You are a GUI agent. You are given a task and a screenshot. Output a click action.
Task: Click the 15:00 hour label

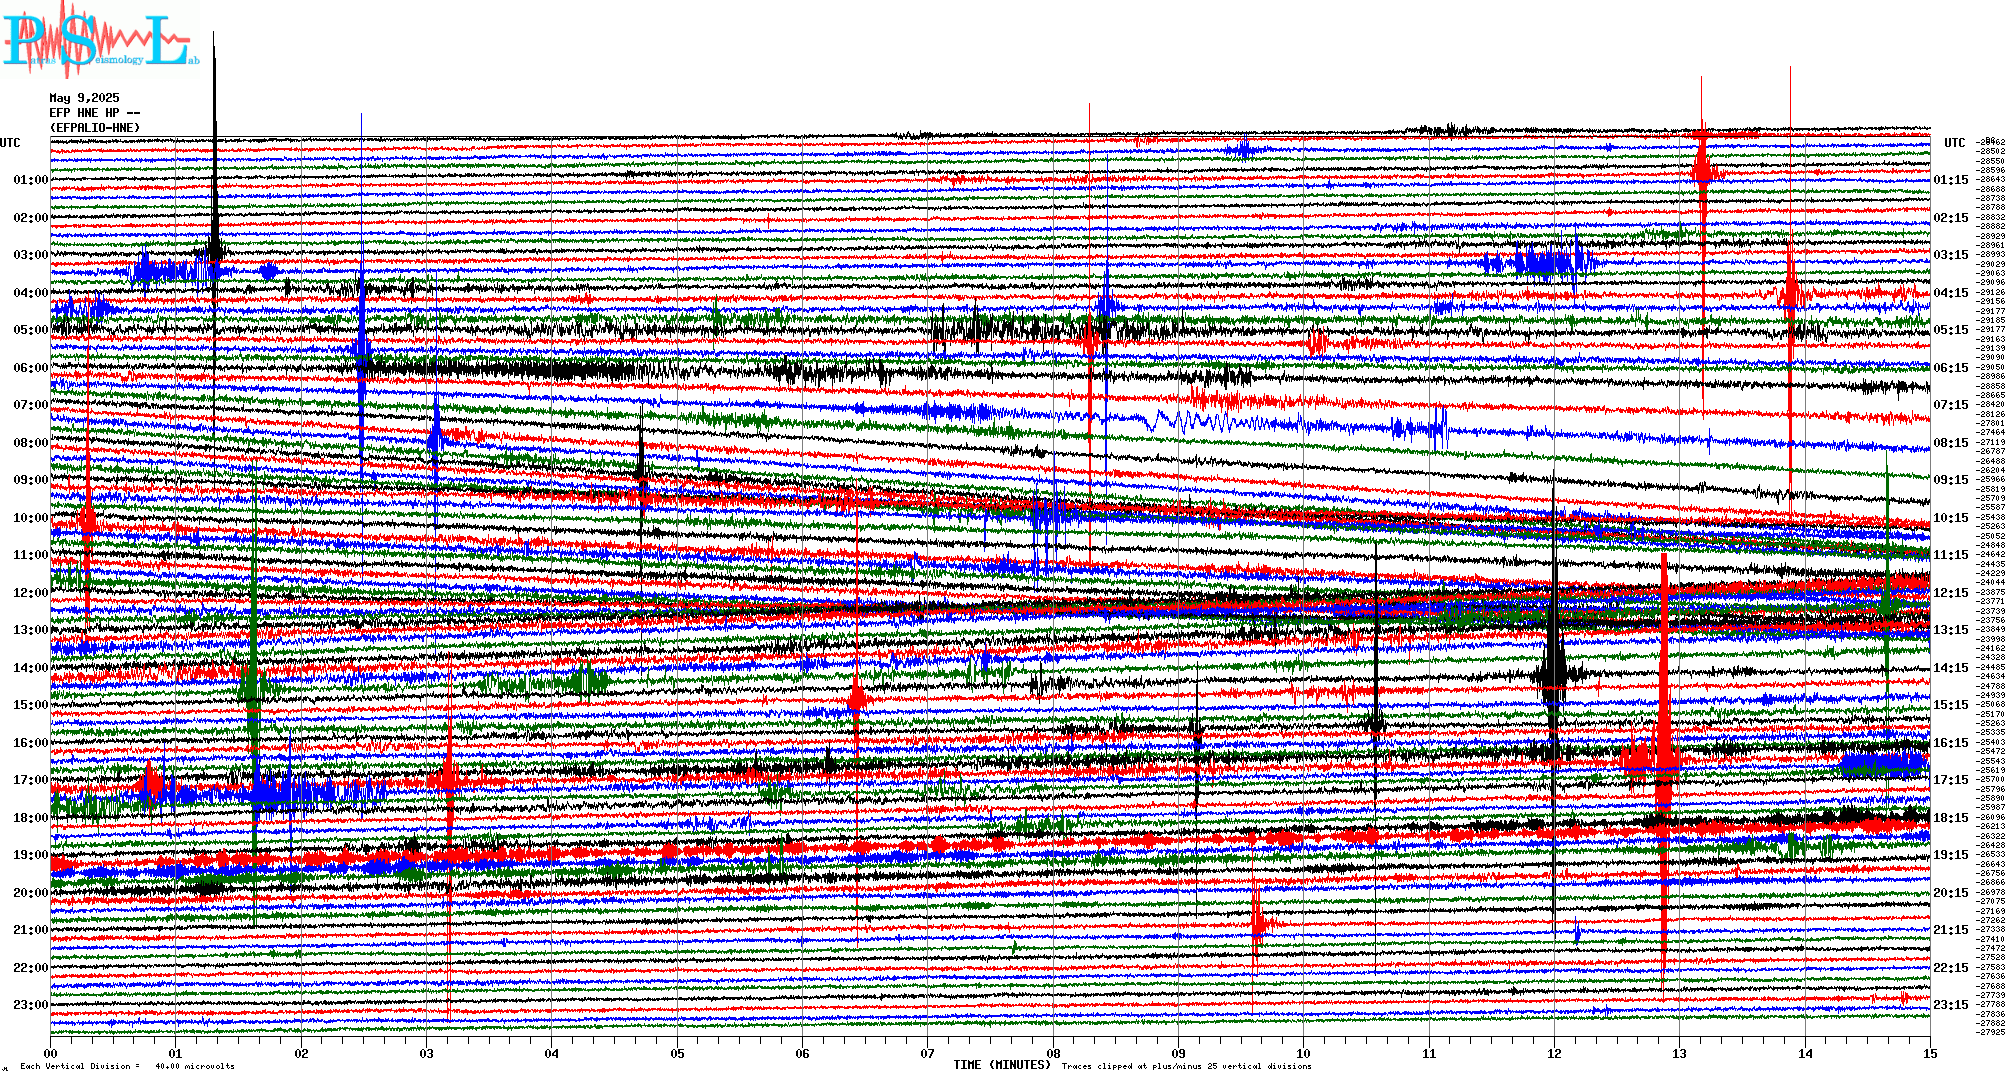coord(31,705)
